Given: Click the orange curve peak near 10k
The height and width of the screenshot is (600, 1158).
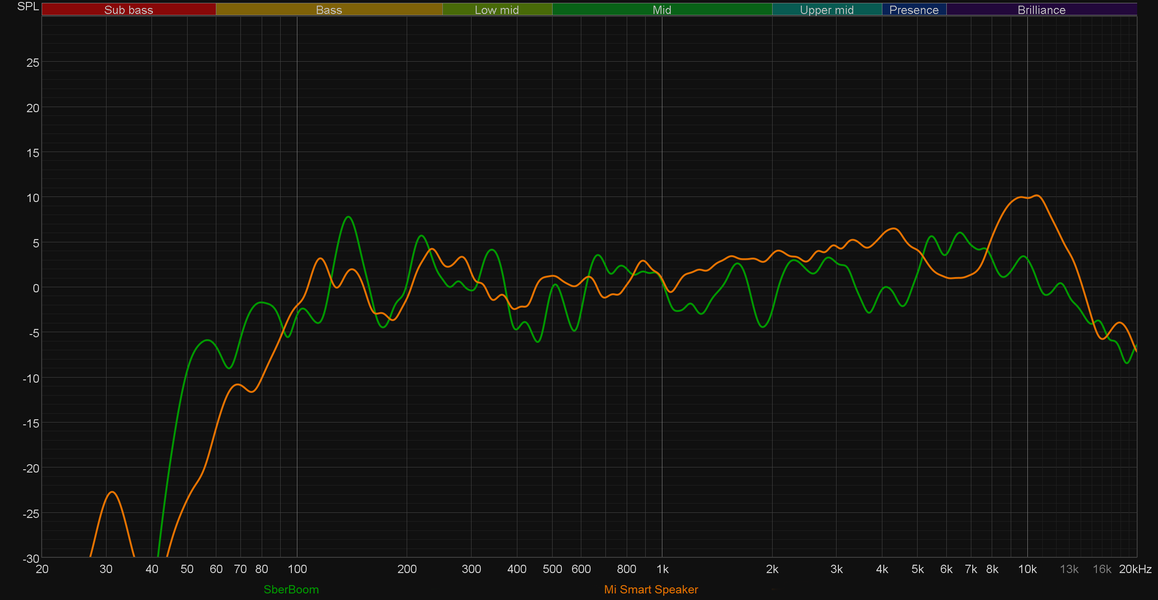Looking at the screenshot, I should click(x=1037, y=196).
